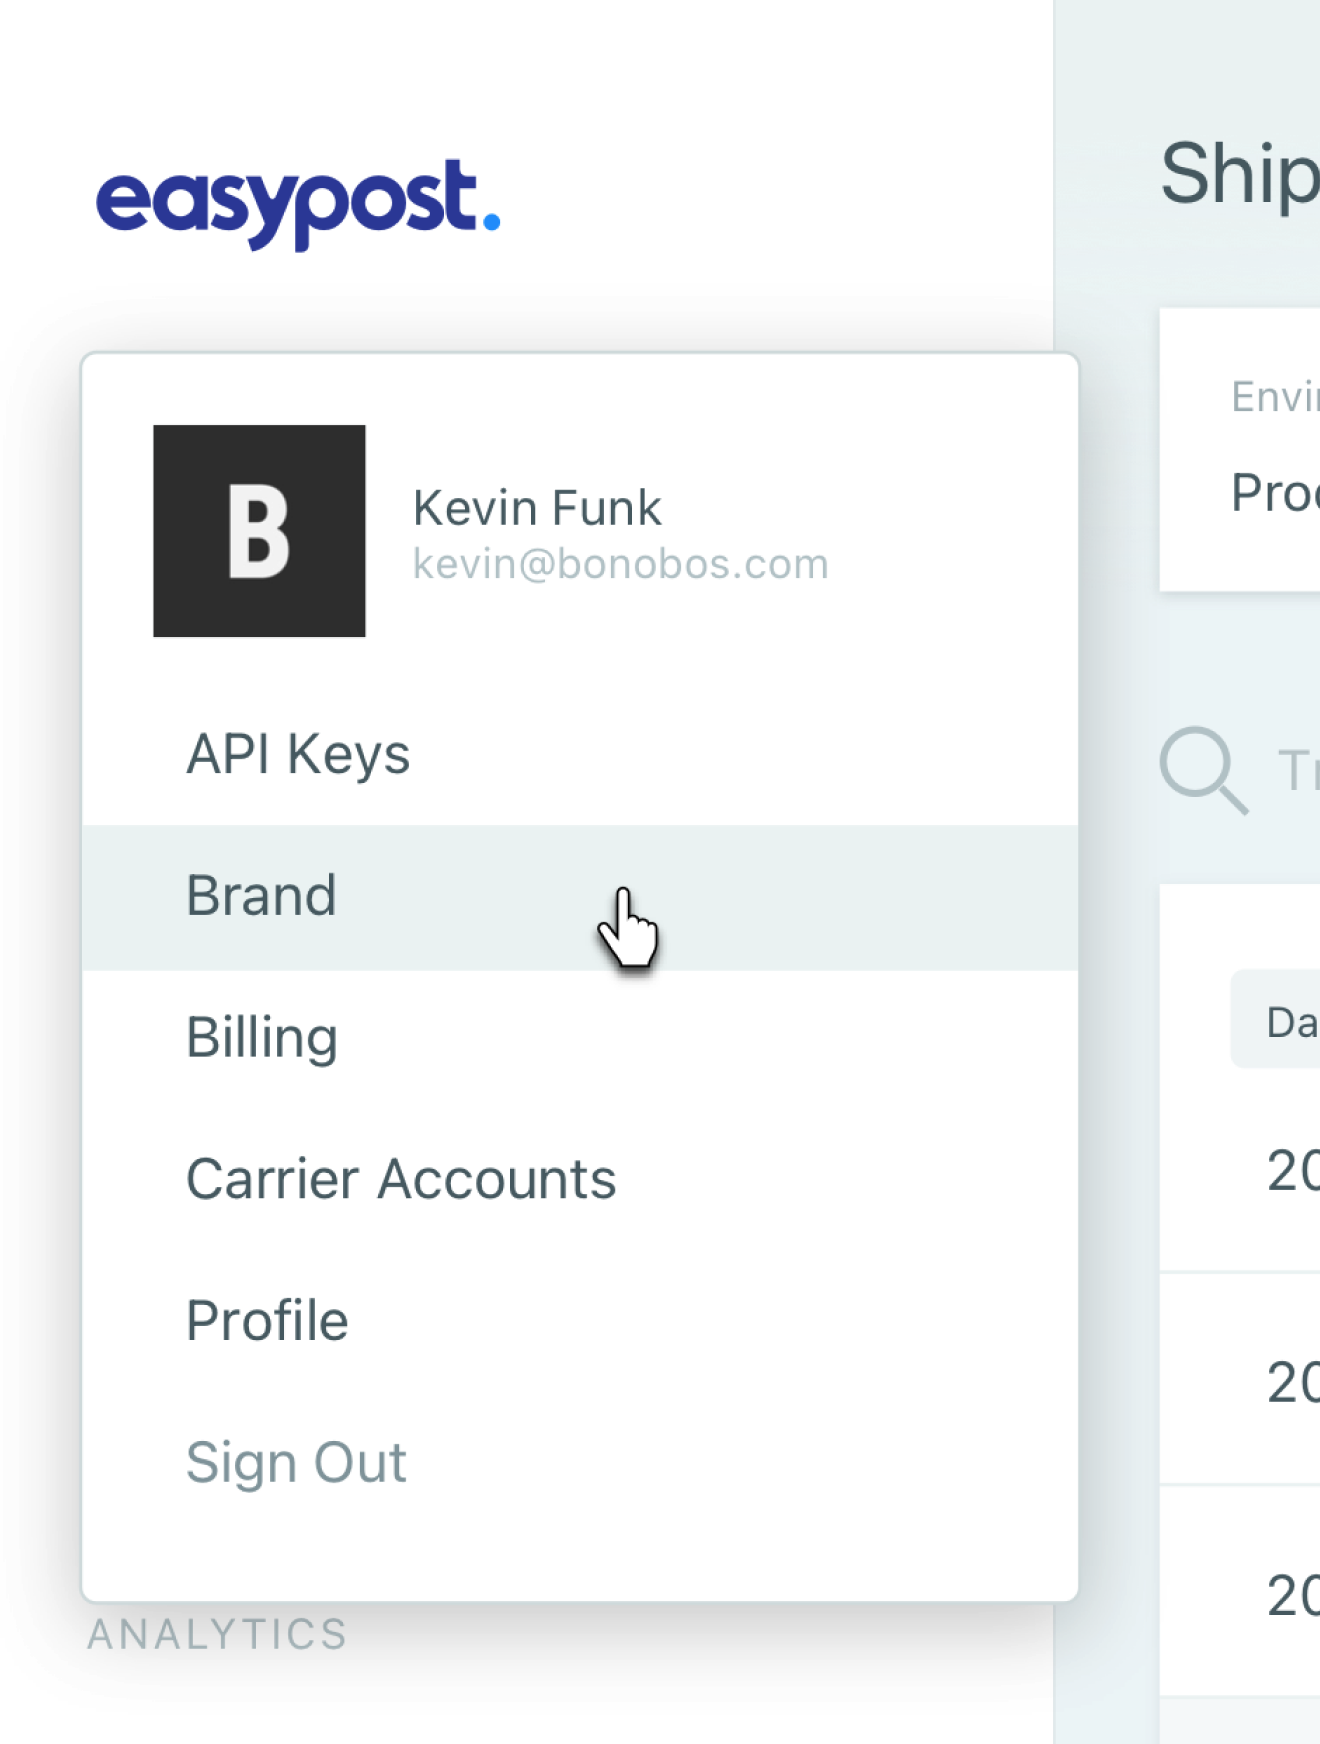This screenshot has height=1744, width=1320.
Task: Go to Billing in the account menu
Action: click(580, 1038)
